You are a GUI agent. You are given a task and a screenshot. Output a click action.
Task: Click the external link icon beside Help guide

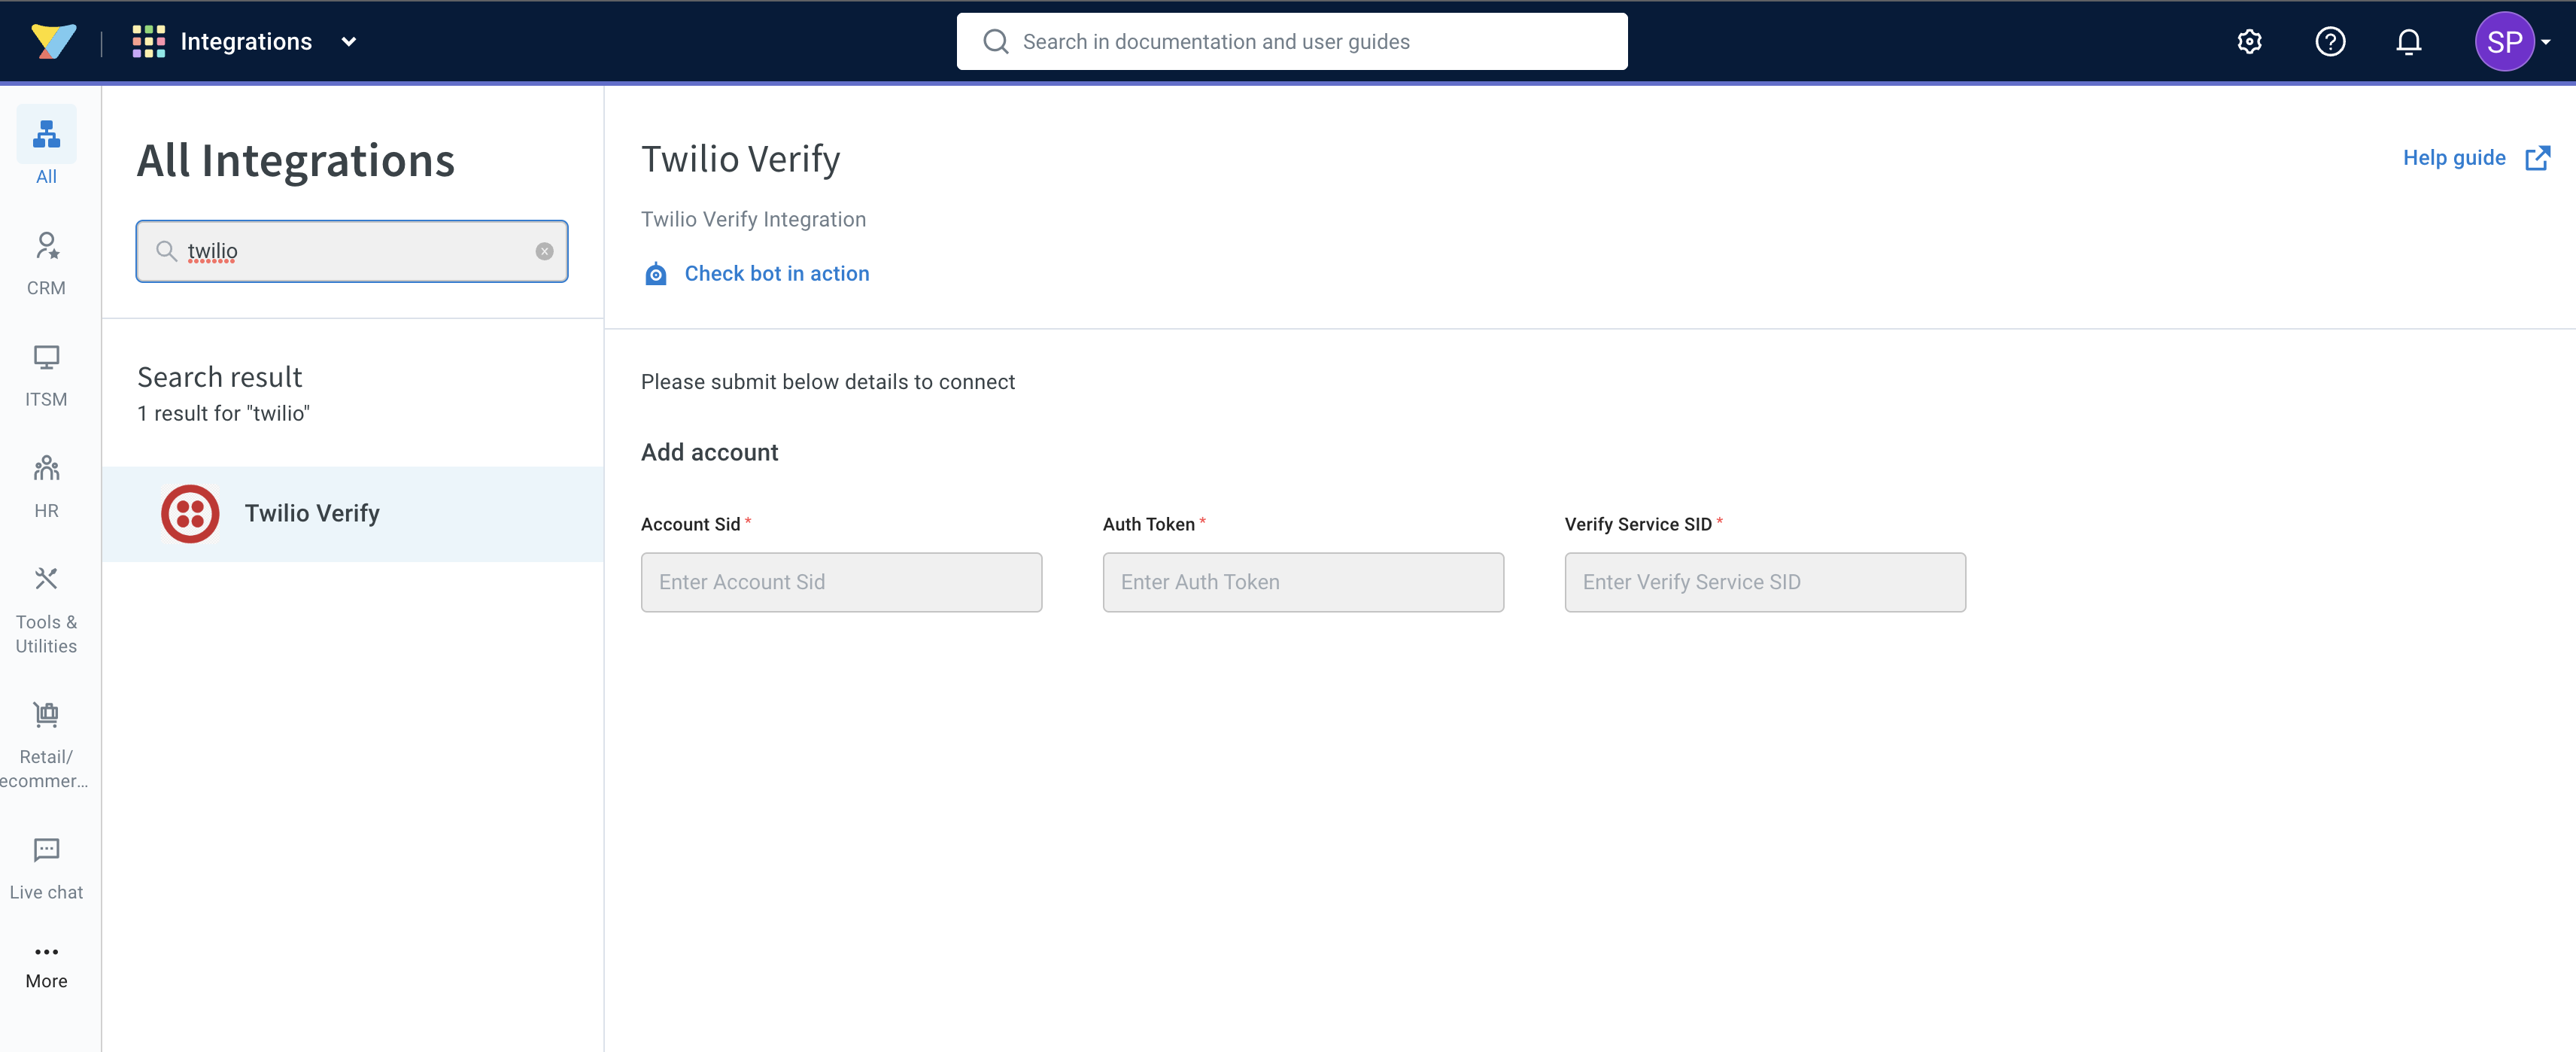tap(2537, 158)
